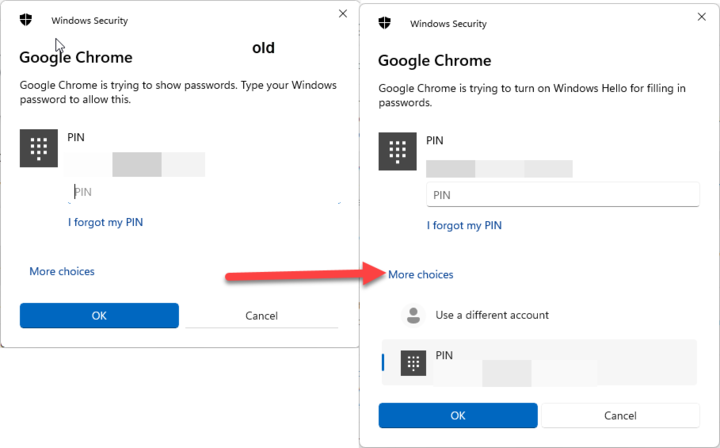Confirm with OK in the right dialog

point(458,415)
